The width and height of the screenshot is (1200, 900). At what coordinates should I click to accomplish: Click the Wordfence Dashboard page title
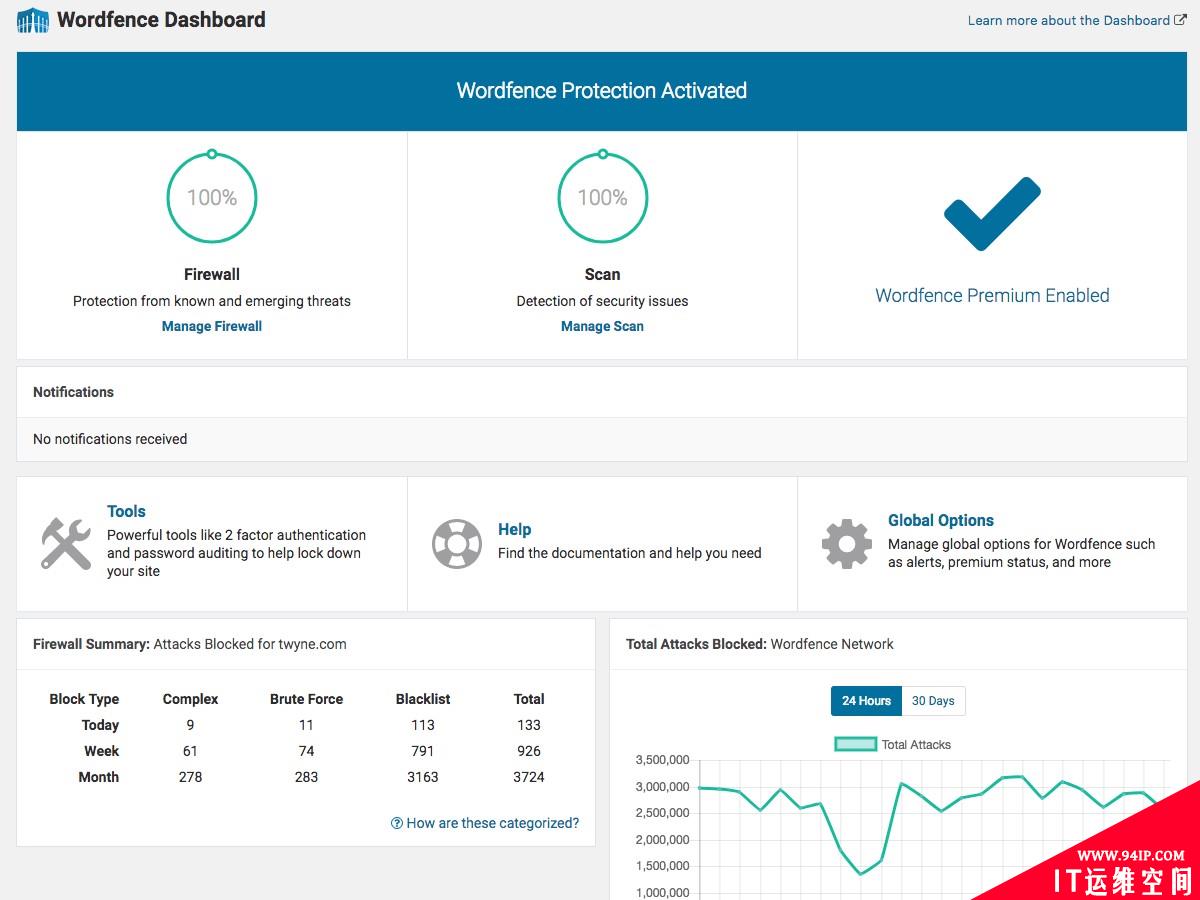(x=161, y=19)
